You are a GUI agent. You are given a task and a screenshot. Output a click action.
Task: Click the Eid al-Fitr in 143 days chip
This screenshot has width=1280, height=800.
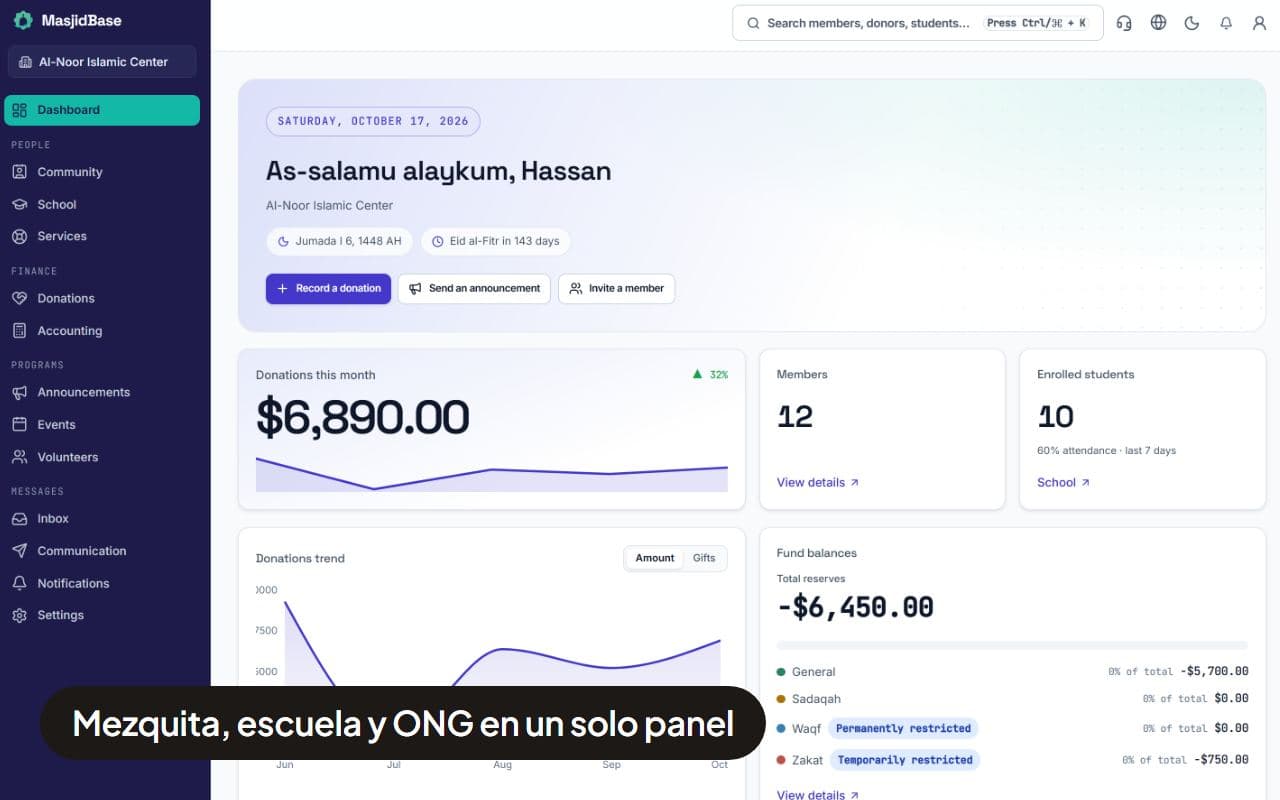(x=495, y=241)
